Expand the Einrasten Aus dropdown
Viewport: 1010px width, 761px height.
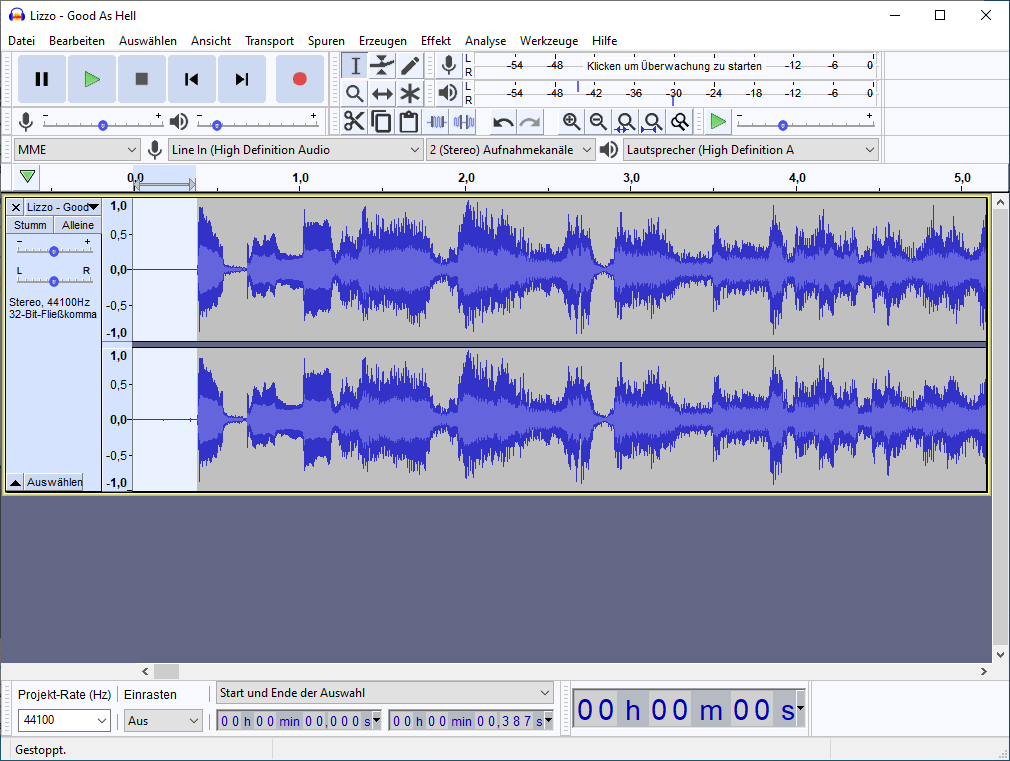pyautogui.click(x=164, y=720)
